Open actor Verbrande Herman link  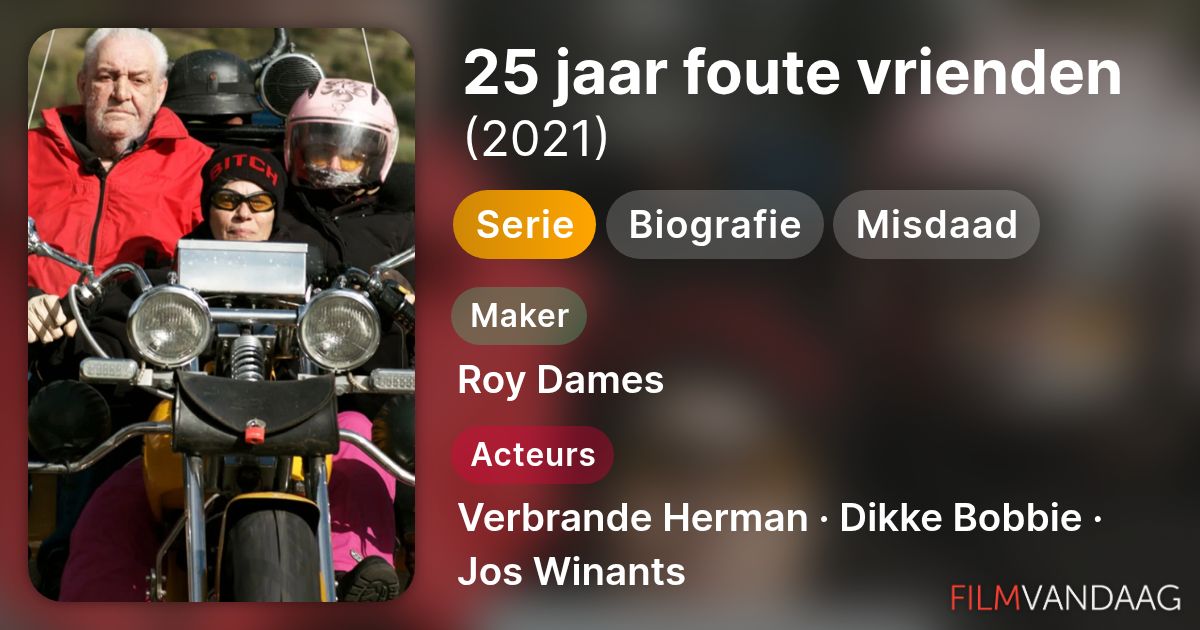tap(632, 519)
